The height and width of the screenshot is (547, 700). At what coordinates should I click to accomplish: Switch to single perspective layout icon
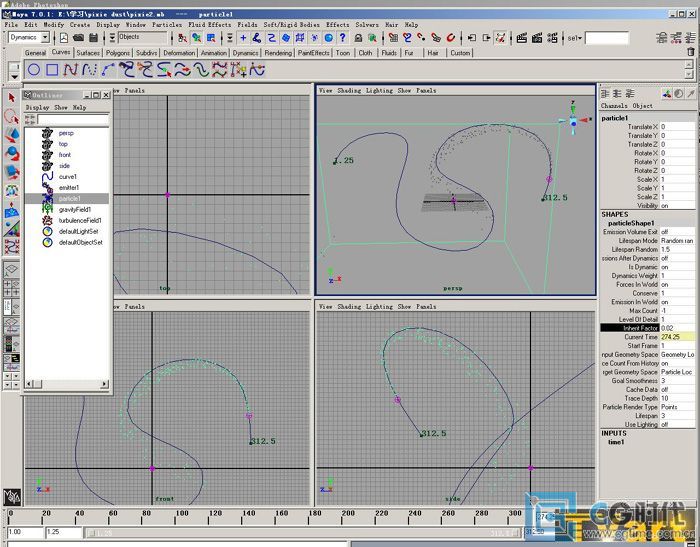point(12,269)
